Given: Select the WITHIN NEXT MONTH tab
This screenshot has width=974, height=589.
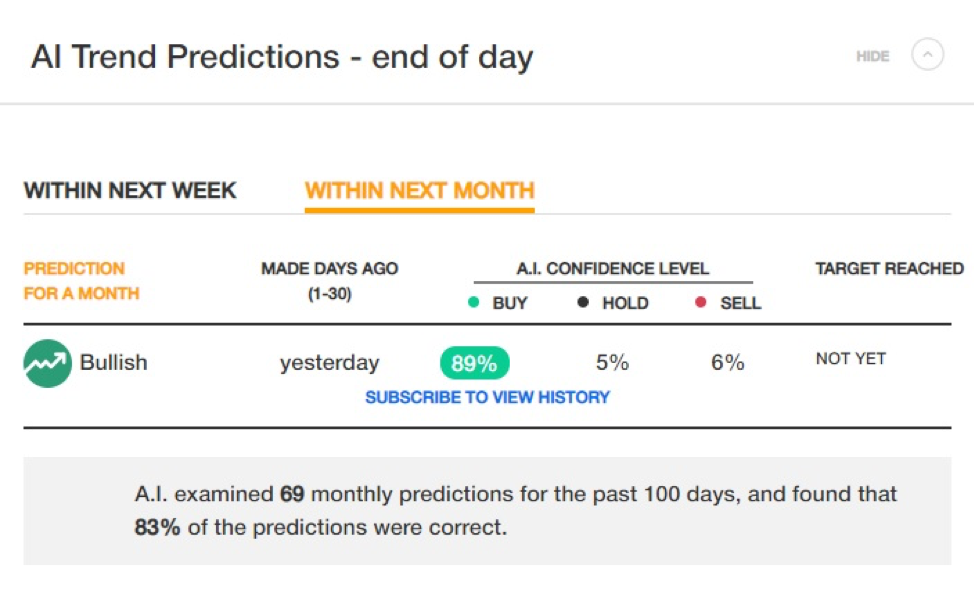Looking at the screenshot, I should (419, 190).
